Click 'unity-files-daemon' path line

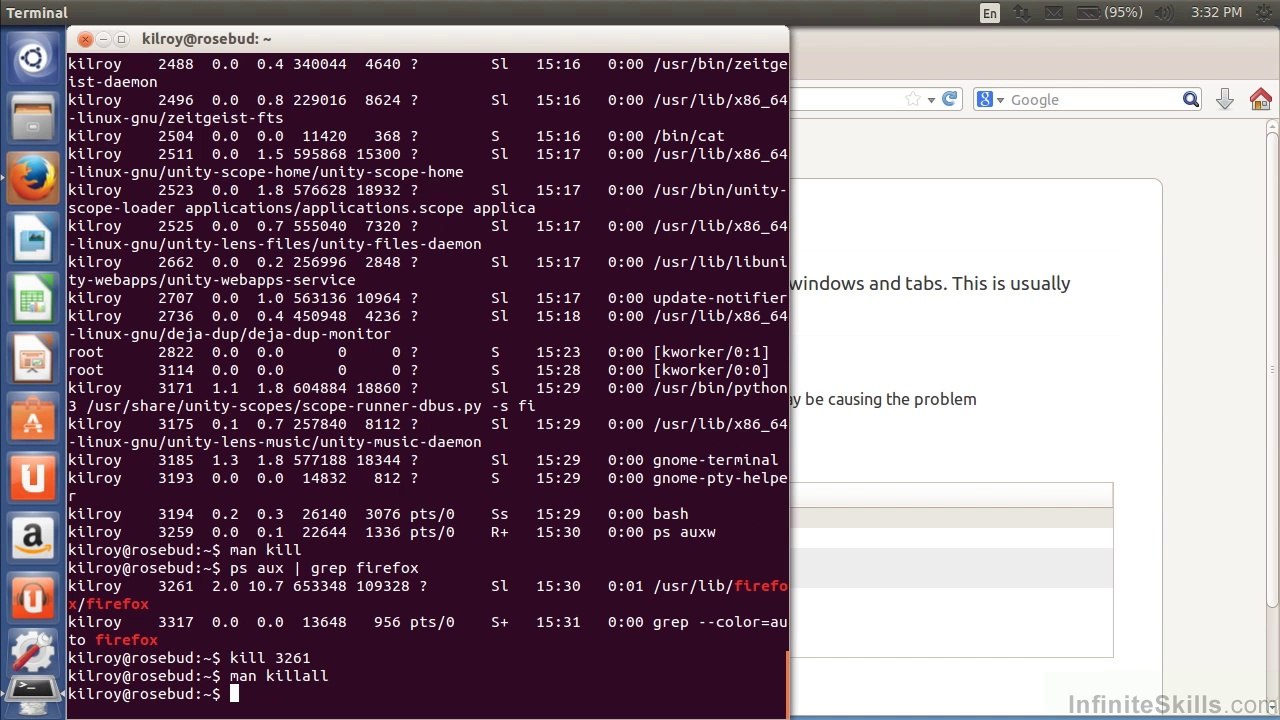pyautogui.click(x=275, y=244)
